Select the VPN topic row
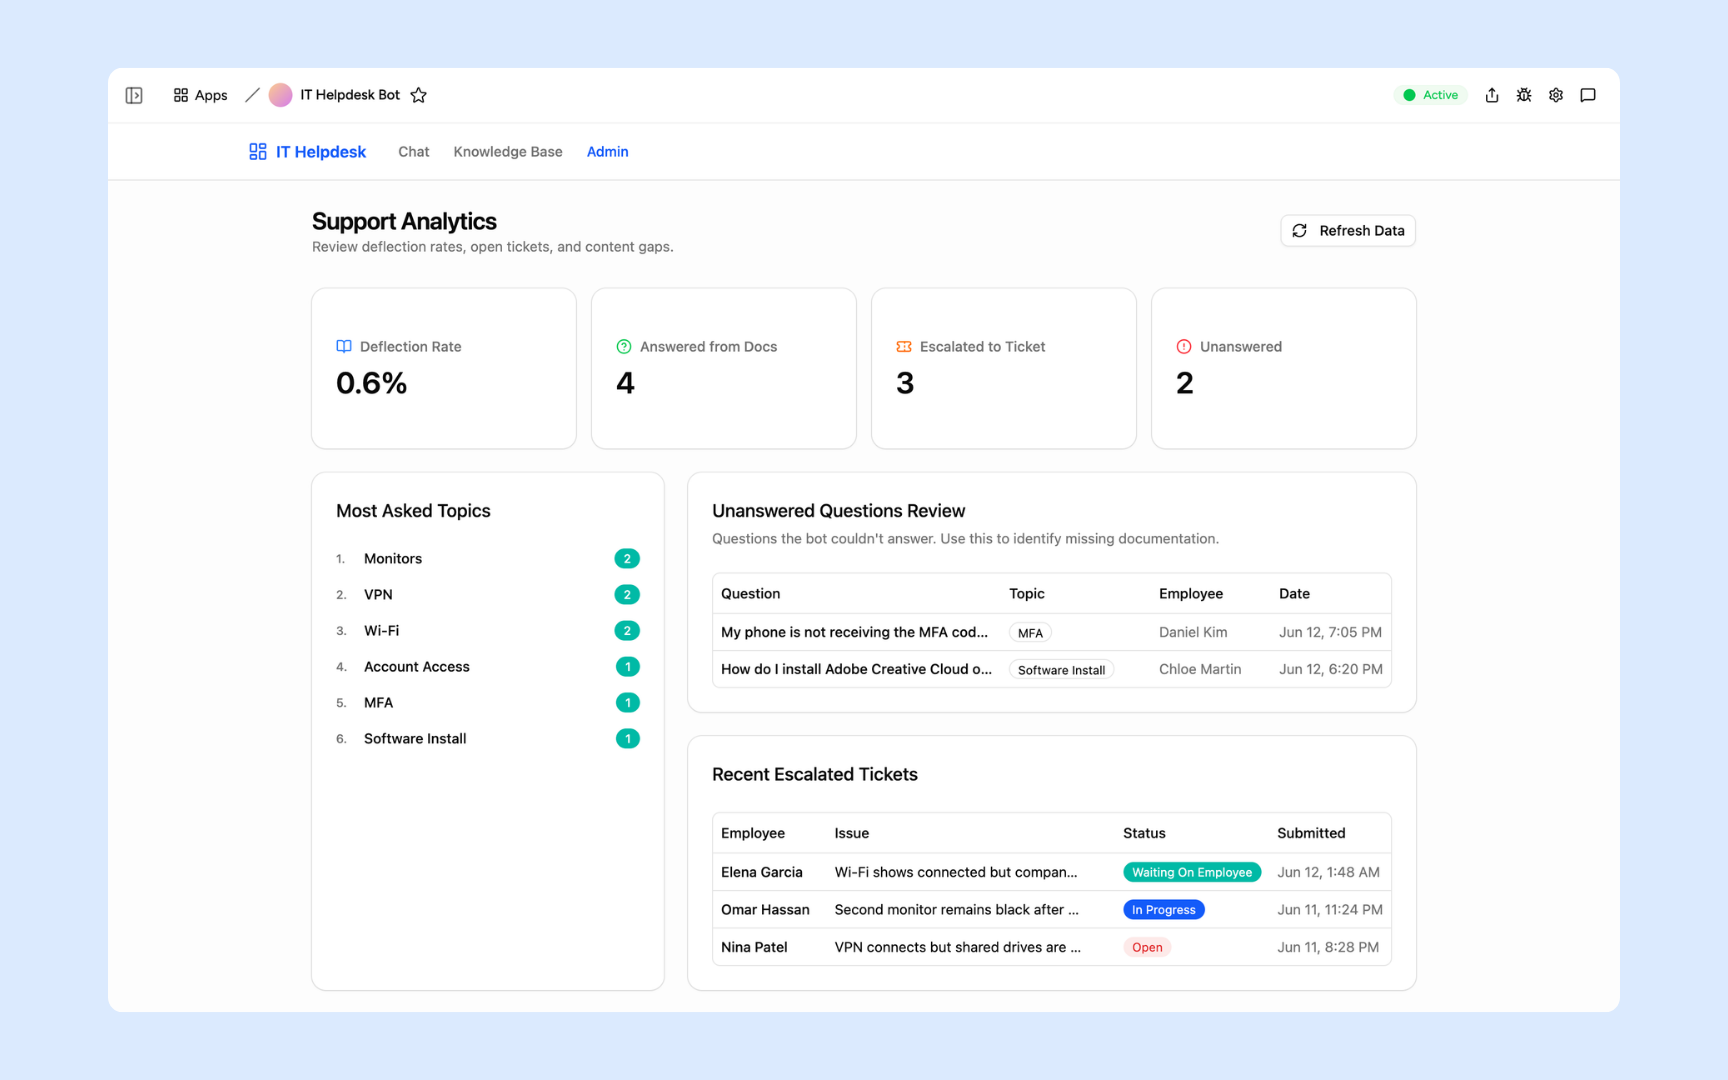This screenshot has width=1728, height=1080. 488,594
